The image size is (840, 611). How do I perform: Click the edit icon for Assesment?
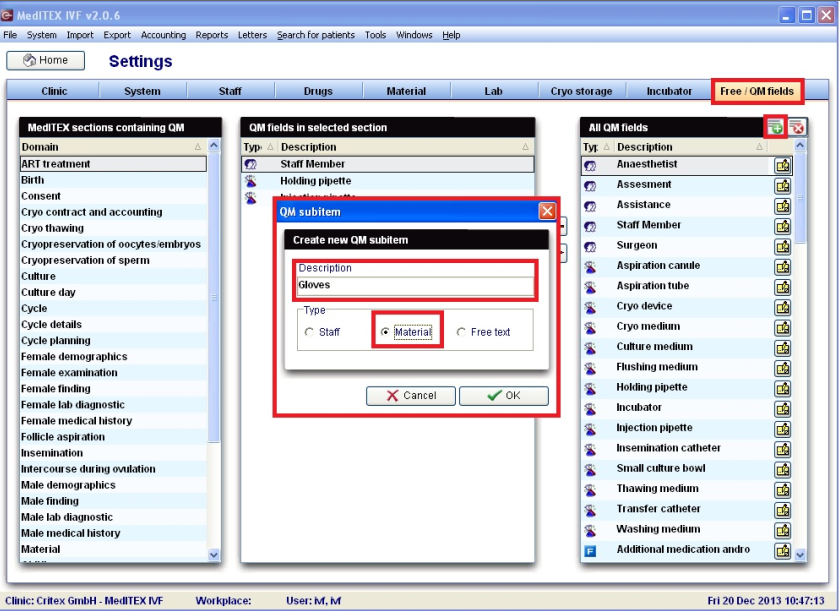(x=783, y=186)
